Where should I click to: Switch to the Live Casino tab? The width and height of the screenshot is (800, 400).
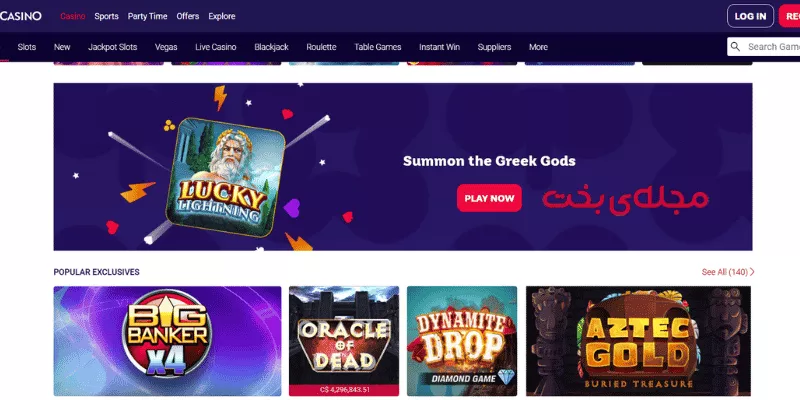click(216, 47)
